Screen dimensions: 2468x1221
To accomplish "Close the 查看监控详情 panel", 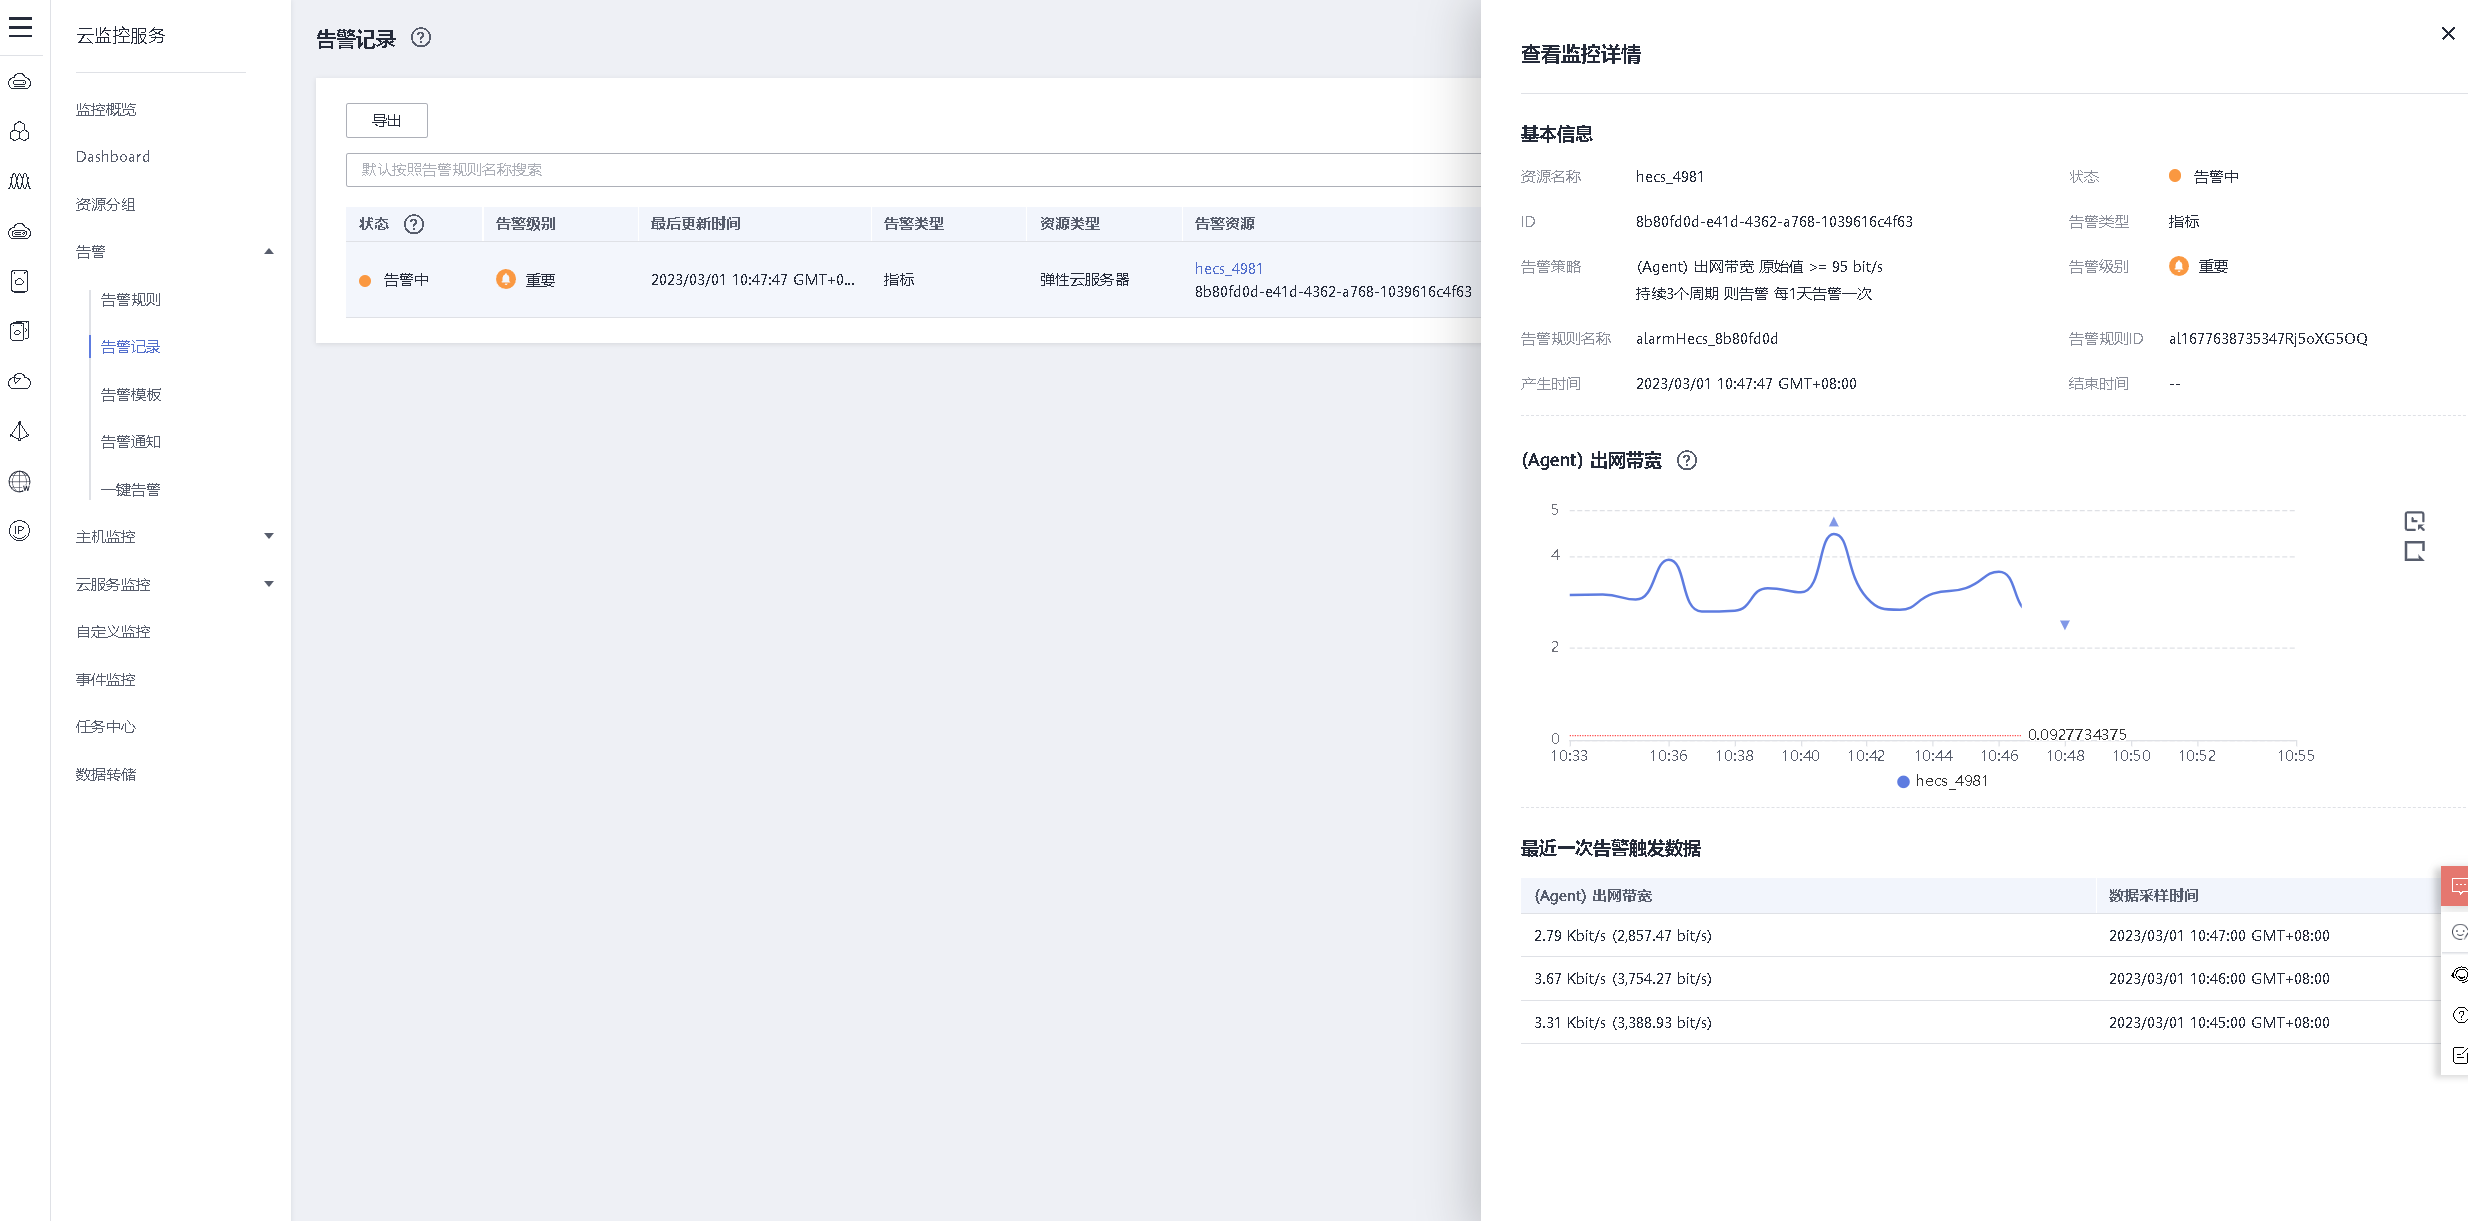I will coord(2447,34).
